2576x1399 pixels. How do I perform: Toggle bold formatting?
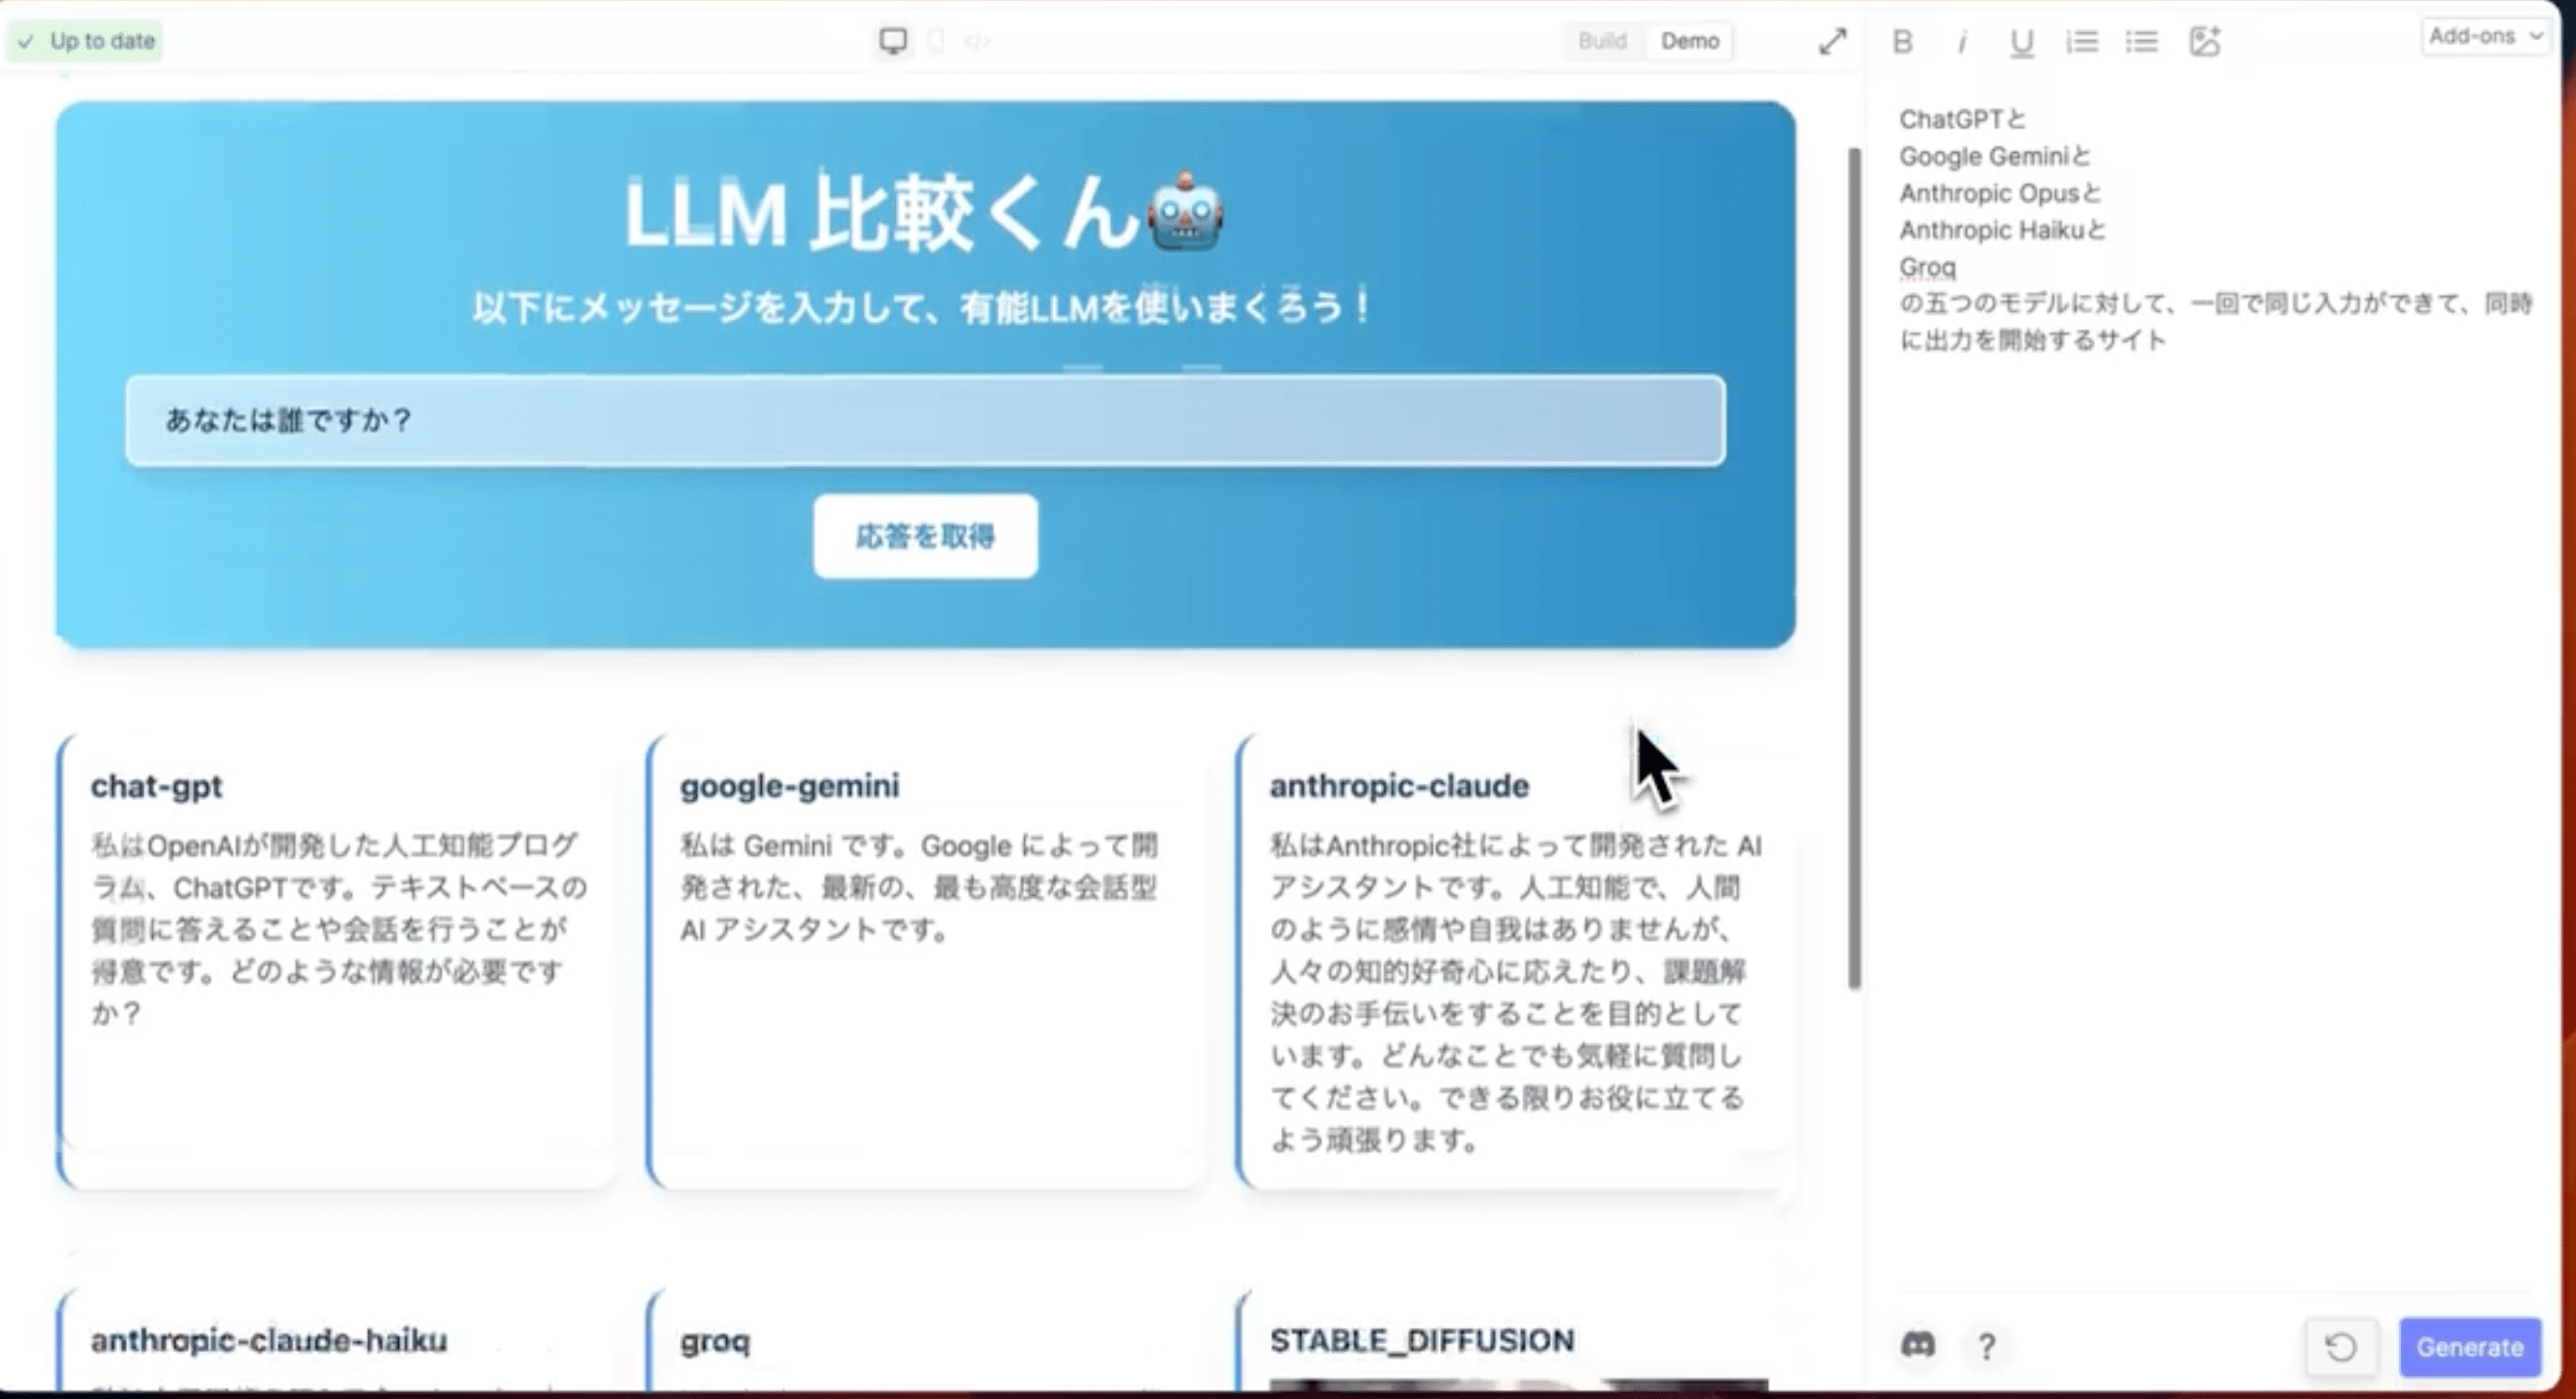click(1902, 42)
